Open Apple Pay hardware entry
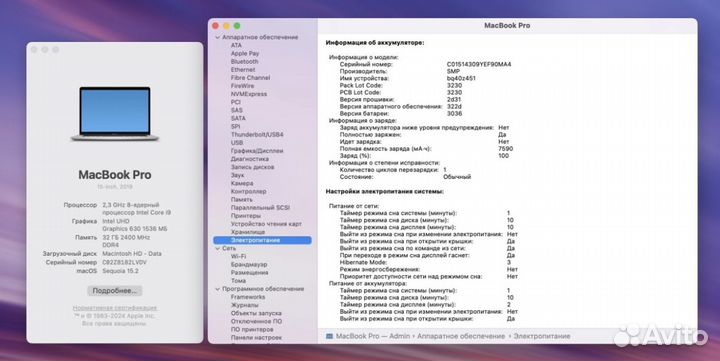Viewport: 720px width, 361px height. pos(245,53)
